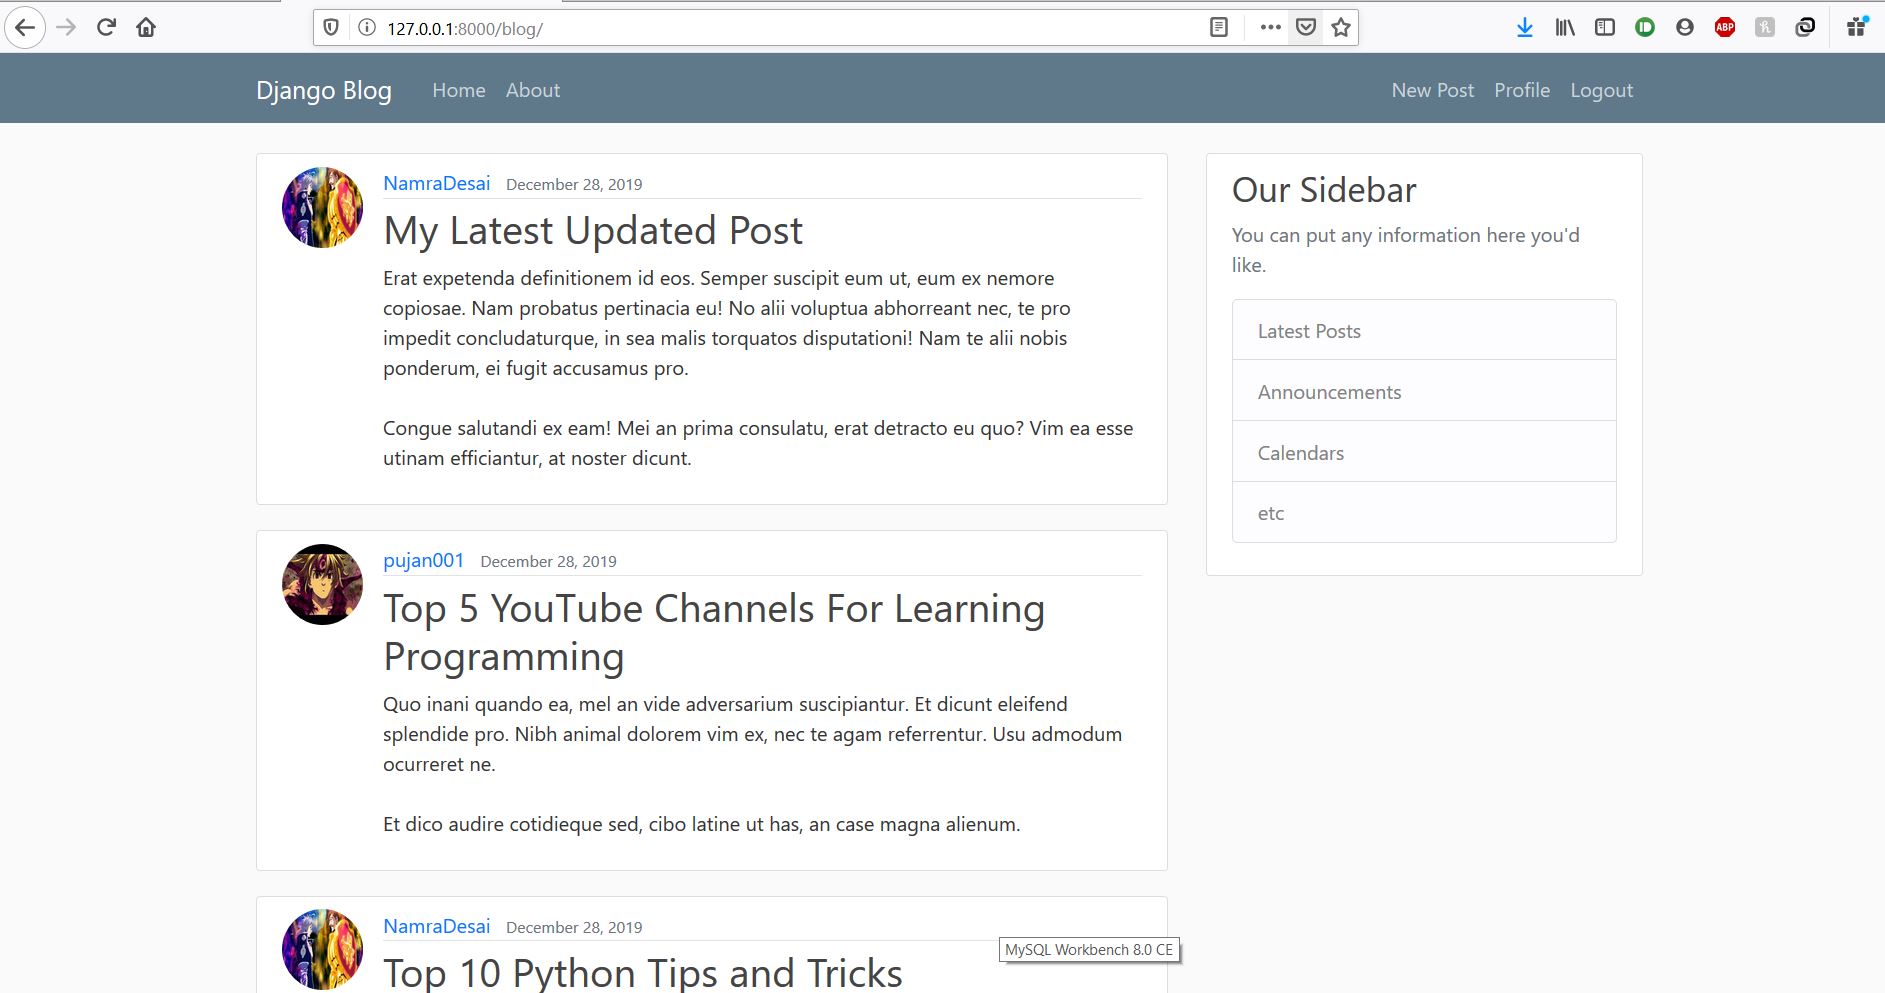Open the downloads arrow icon

1525,28
